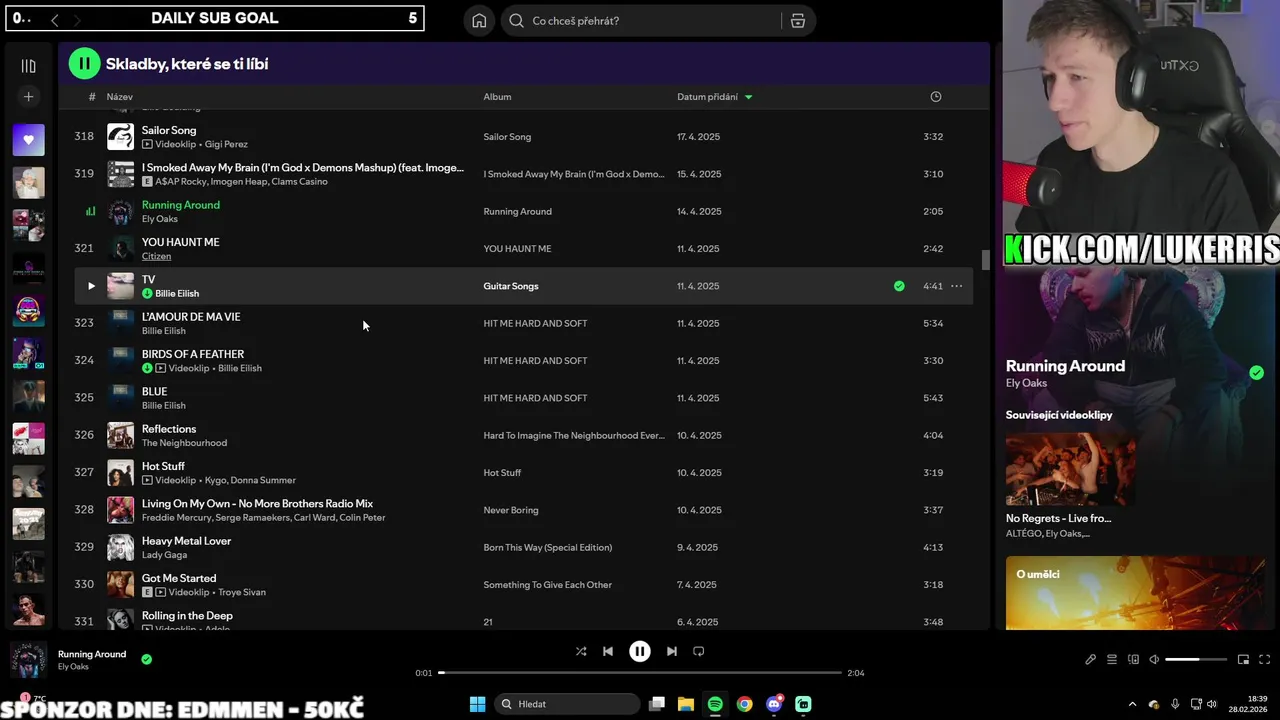Screen dimensions: 1280x720
Task: Select the Sailor Song track title
Action: click(169, 130)
